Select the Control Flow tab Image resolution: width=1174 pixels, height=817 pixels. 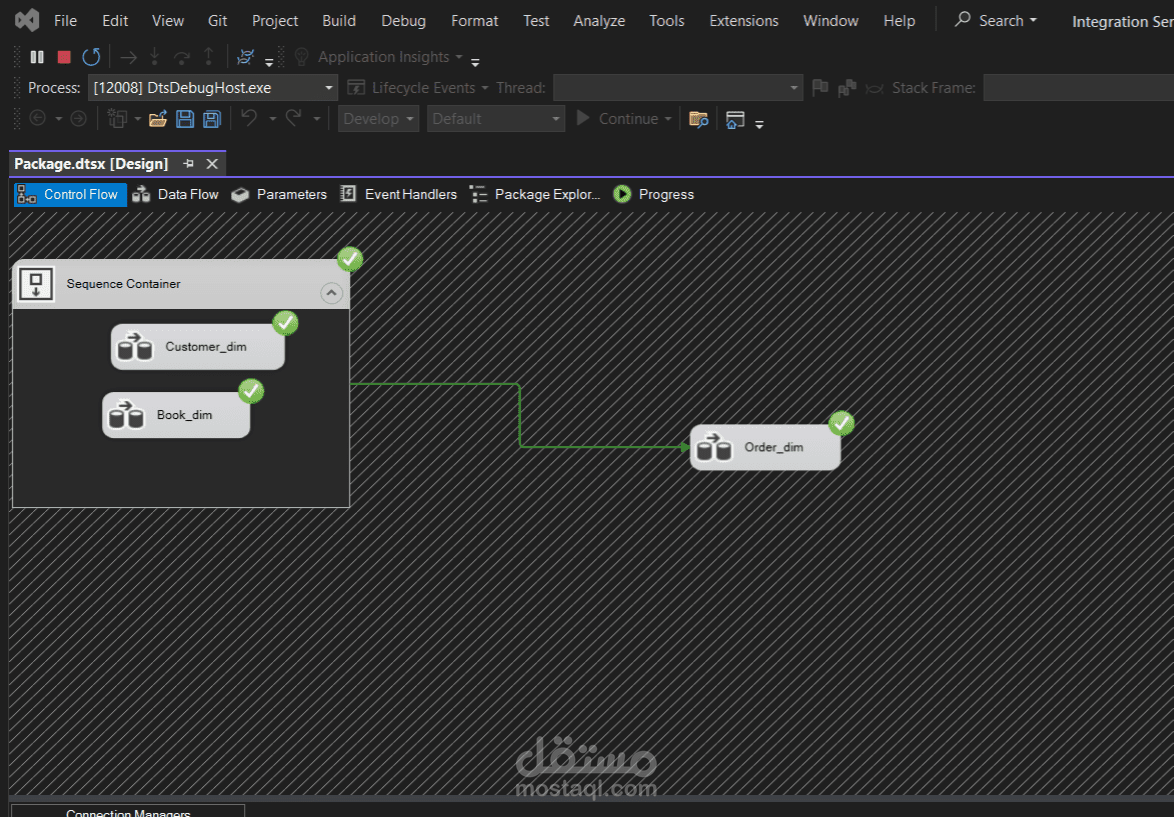pos(70,195)
